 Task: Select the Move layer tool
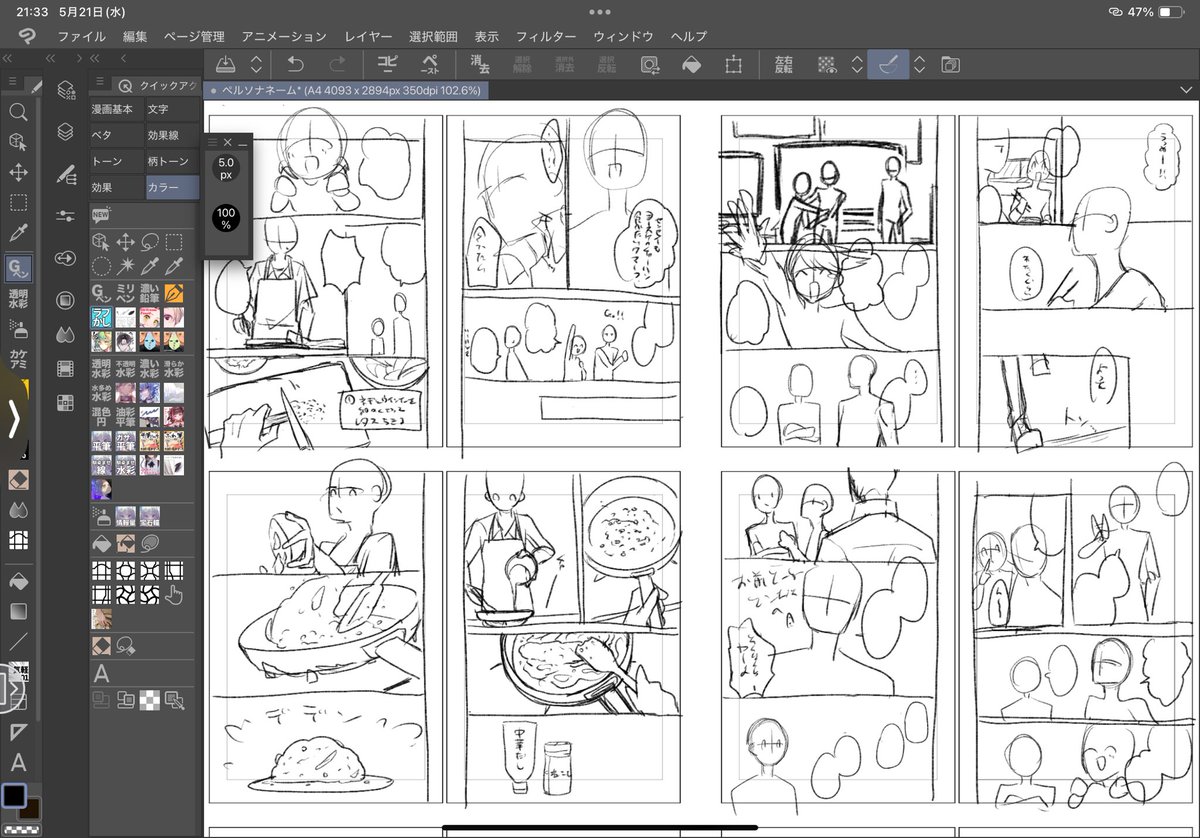pyautogui.click(x=18, y=172)
